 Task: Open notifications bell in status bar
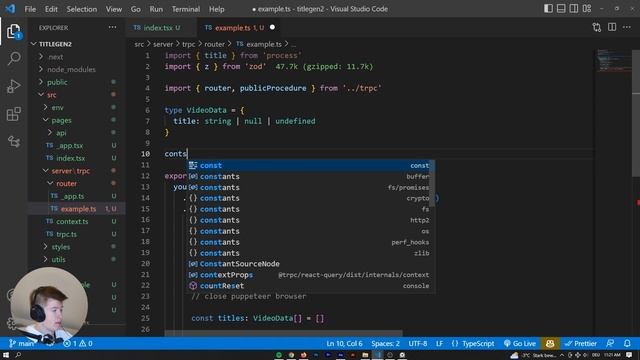pyautogui.click(x=627, y=343)
